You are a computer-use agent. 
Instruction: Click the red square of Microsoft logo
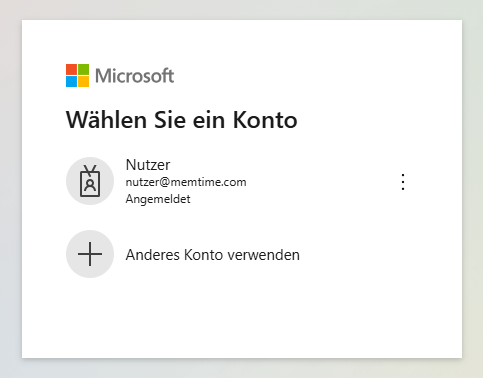click(71, 70)
